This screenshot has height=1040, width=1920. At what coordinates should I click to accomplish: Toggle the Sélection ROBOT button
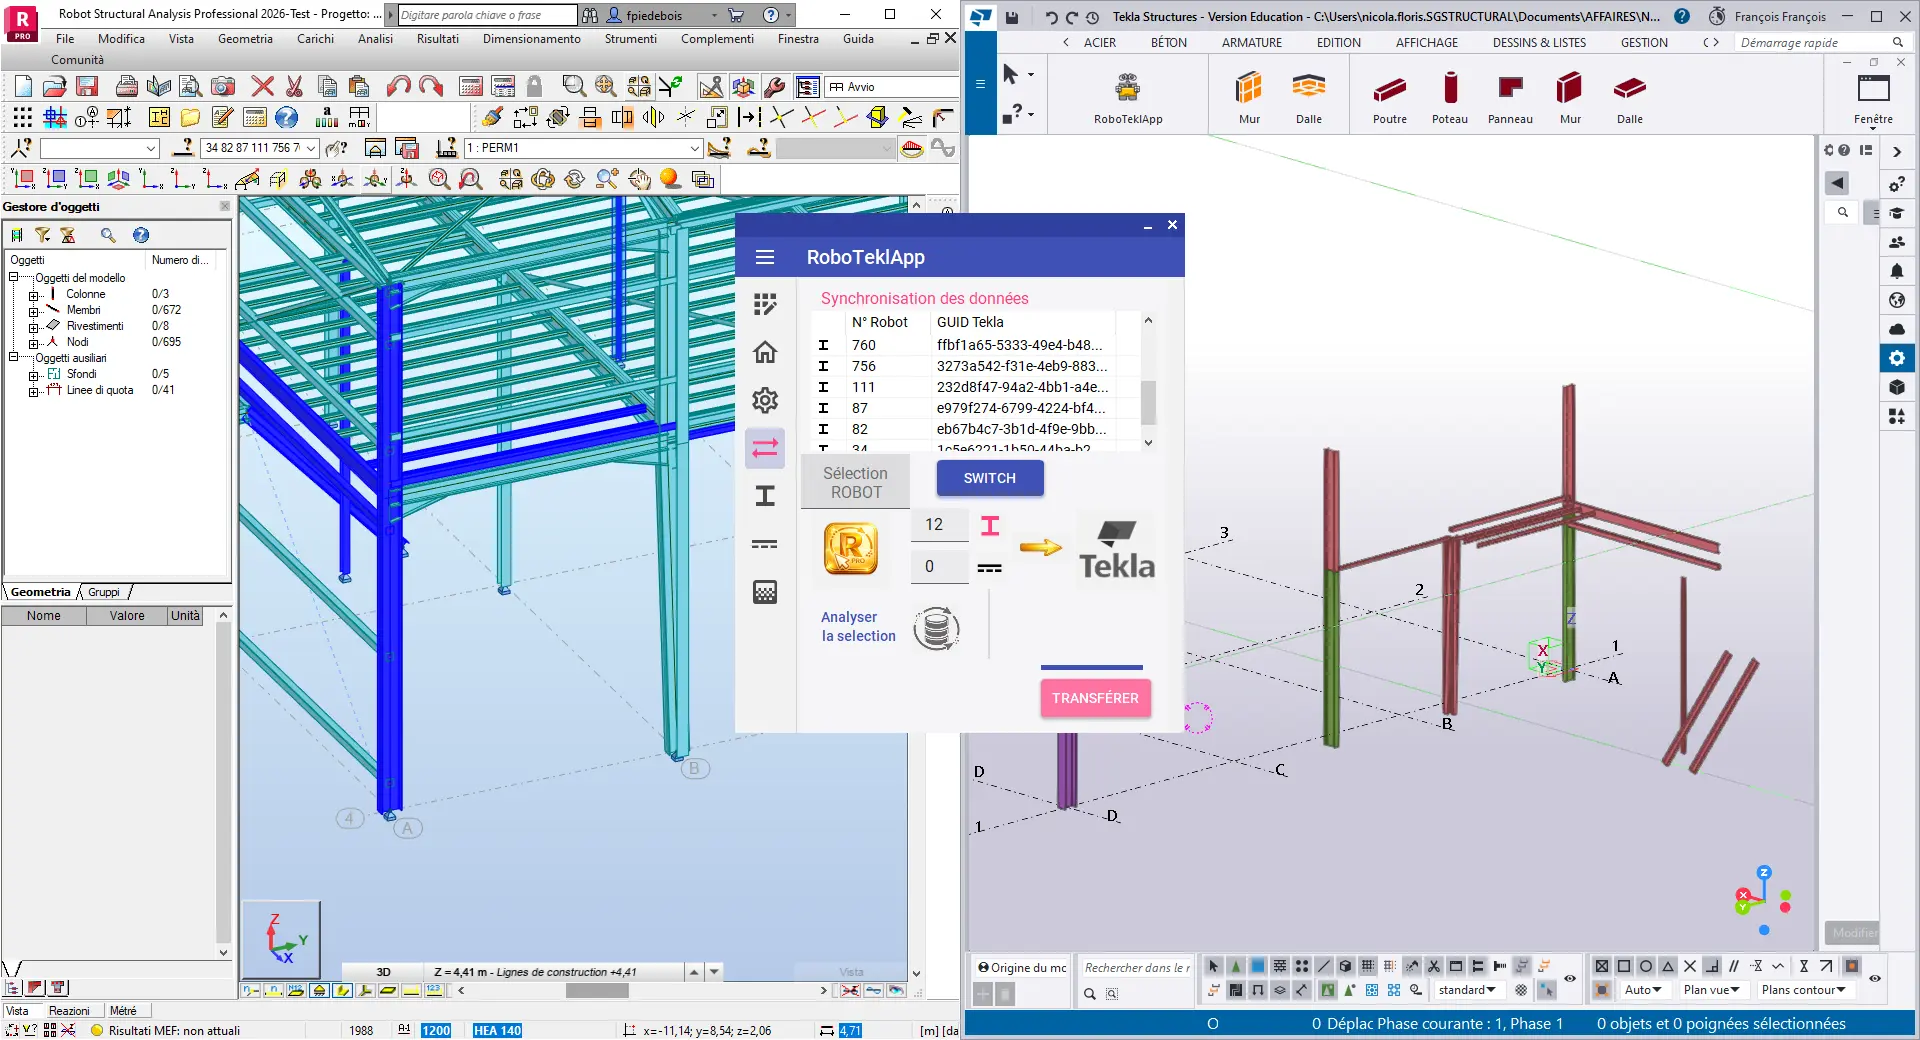coord(856,483)
